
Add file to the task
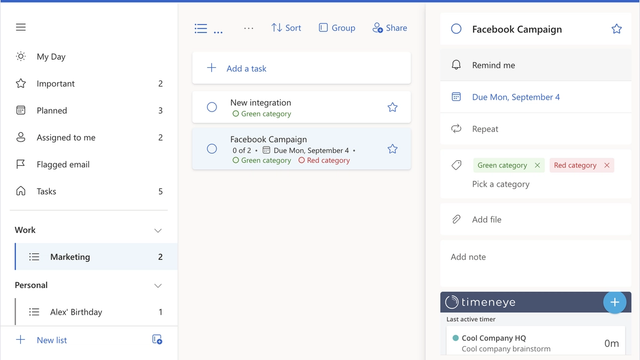click(x=536, y=220)
